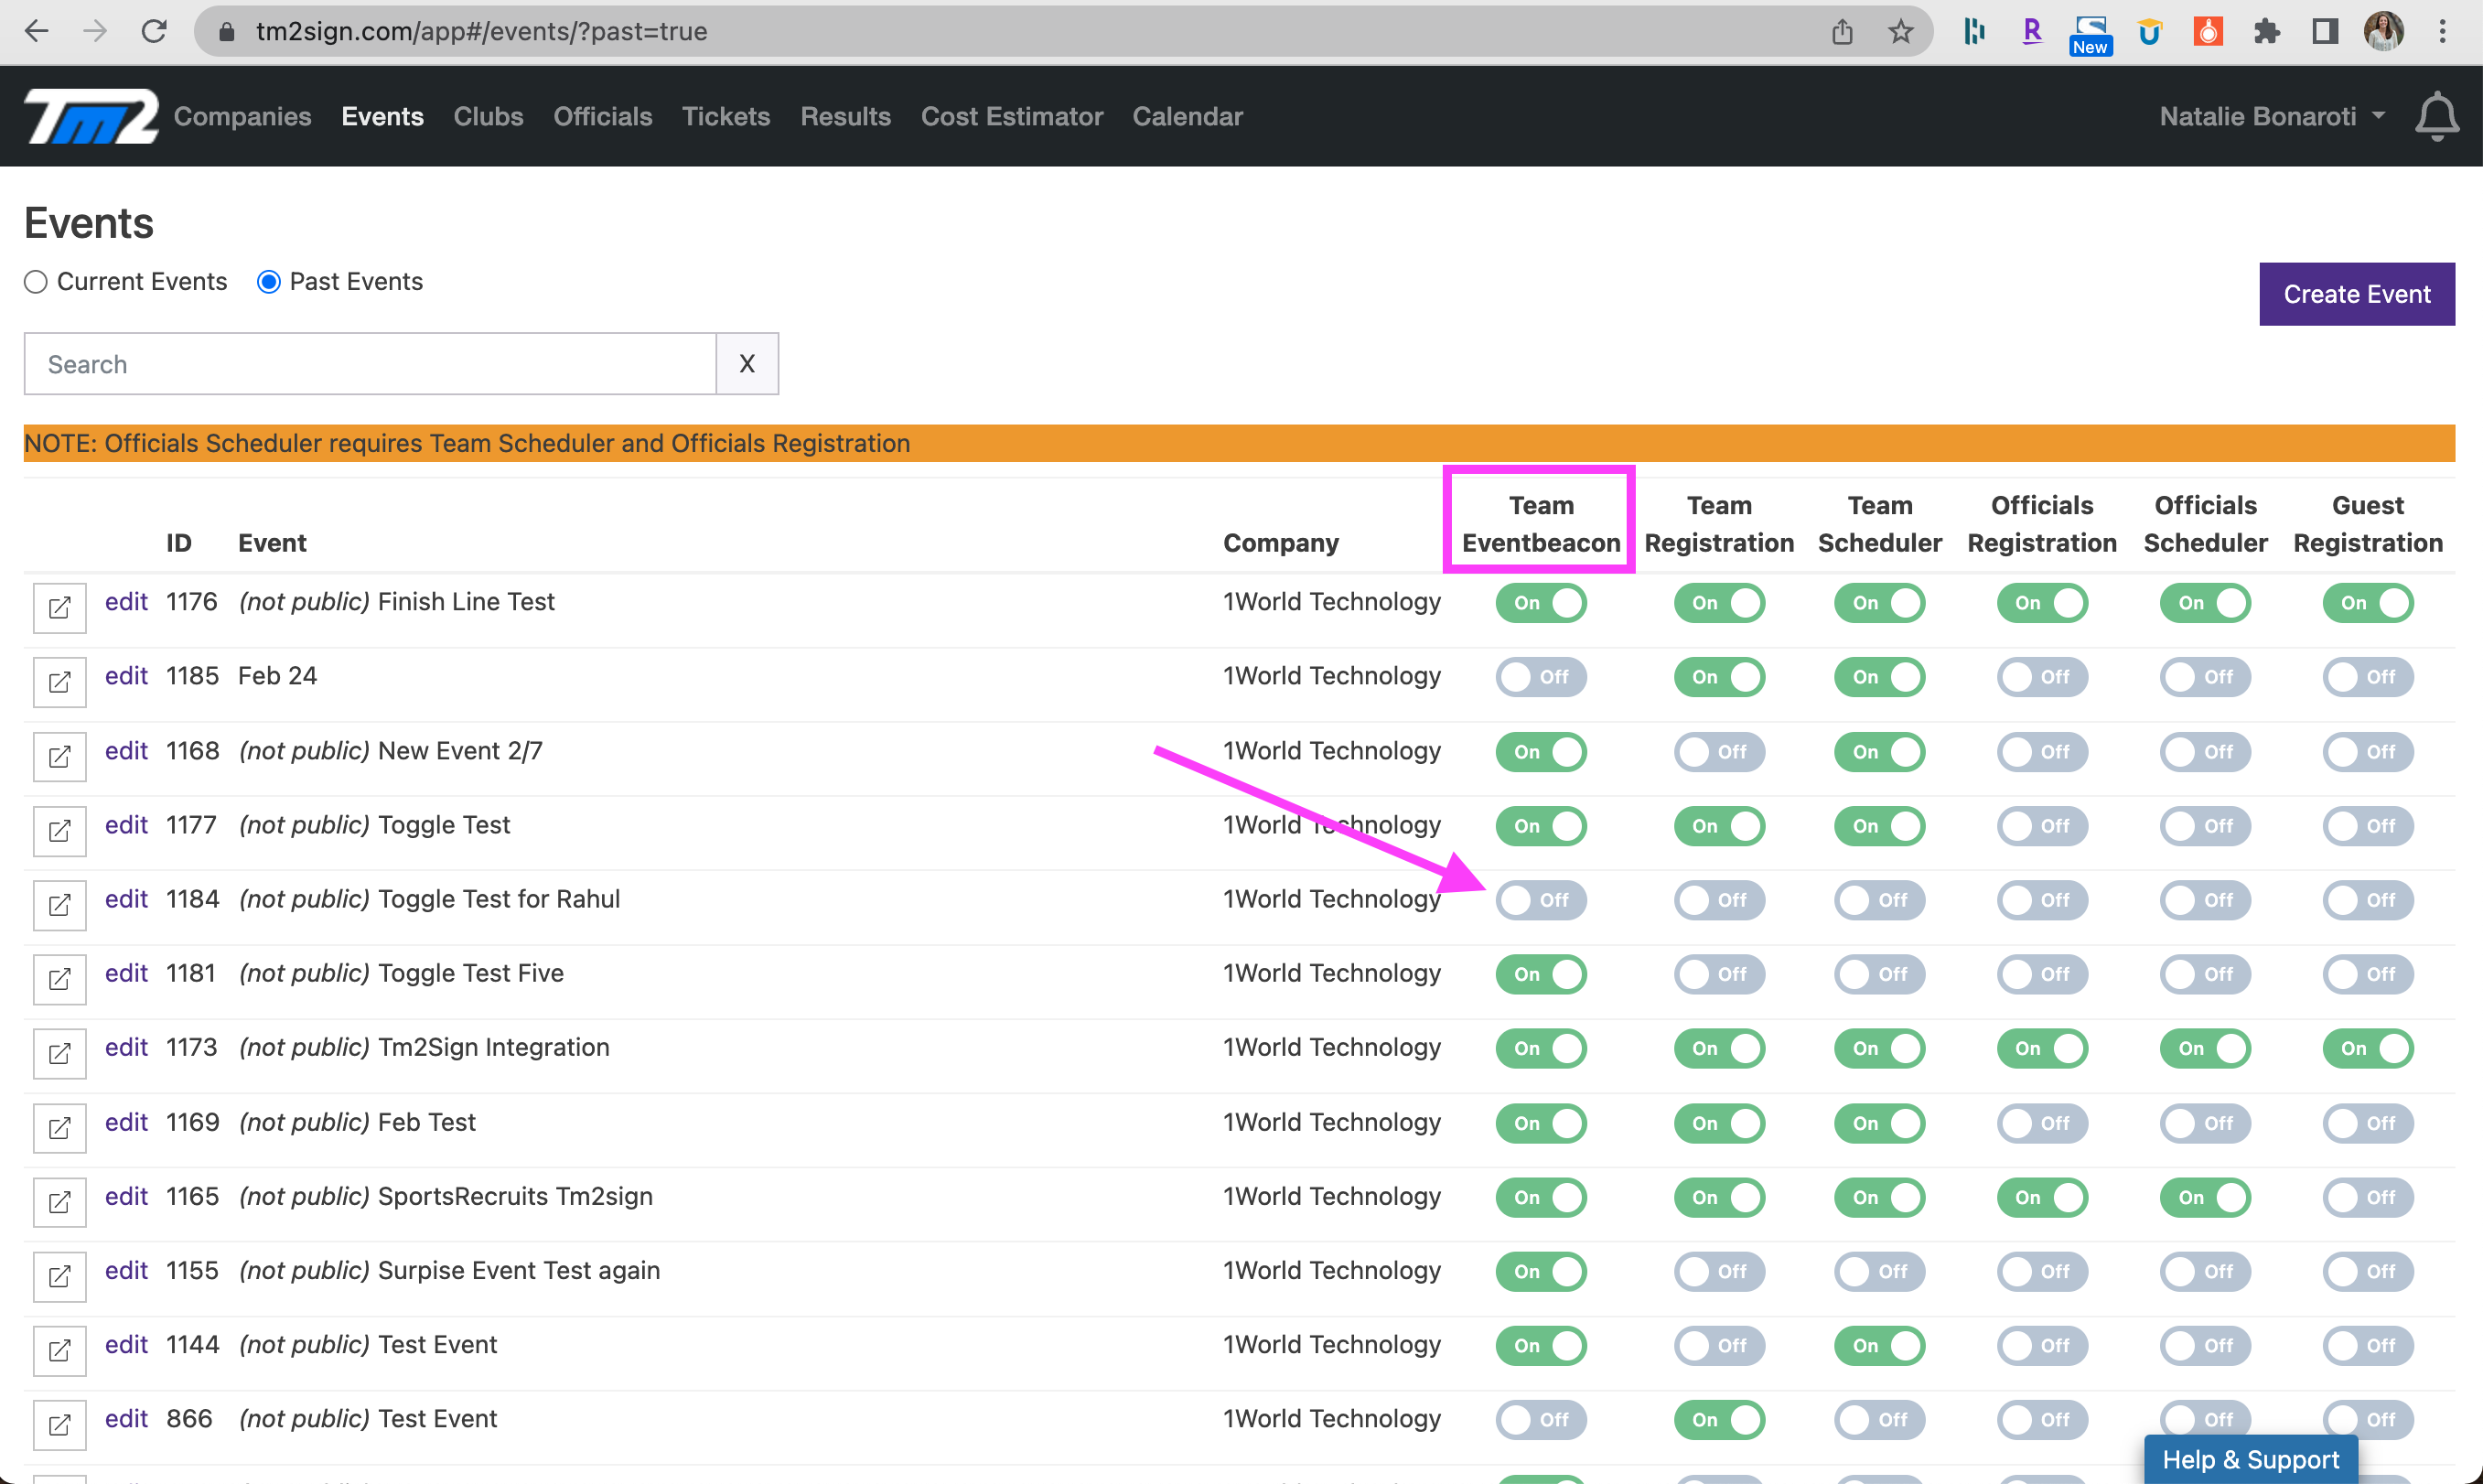Click the TM2 logo
The height and width of the screenshot is (1484, 2483).
click(x=91, y=117)
